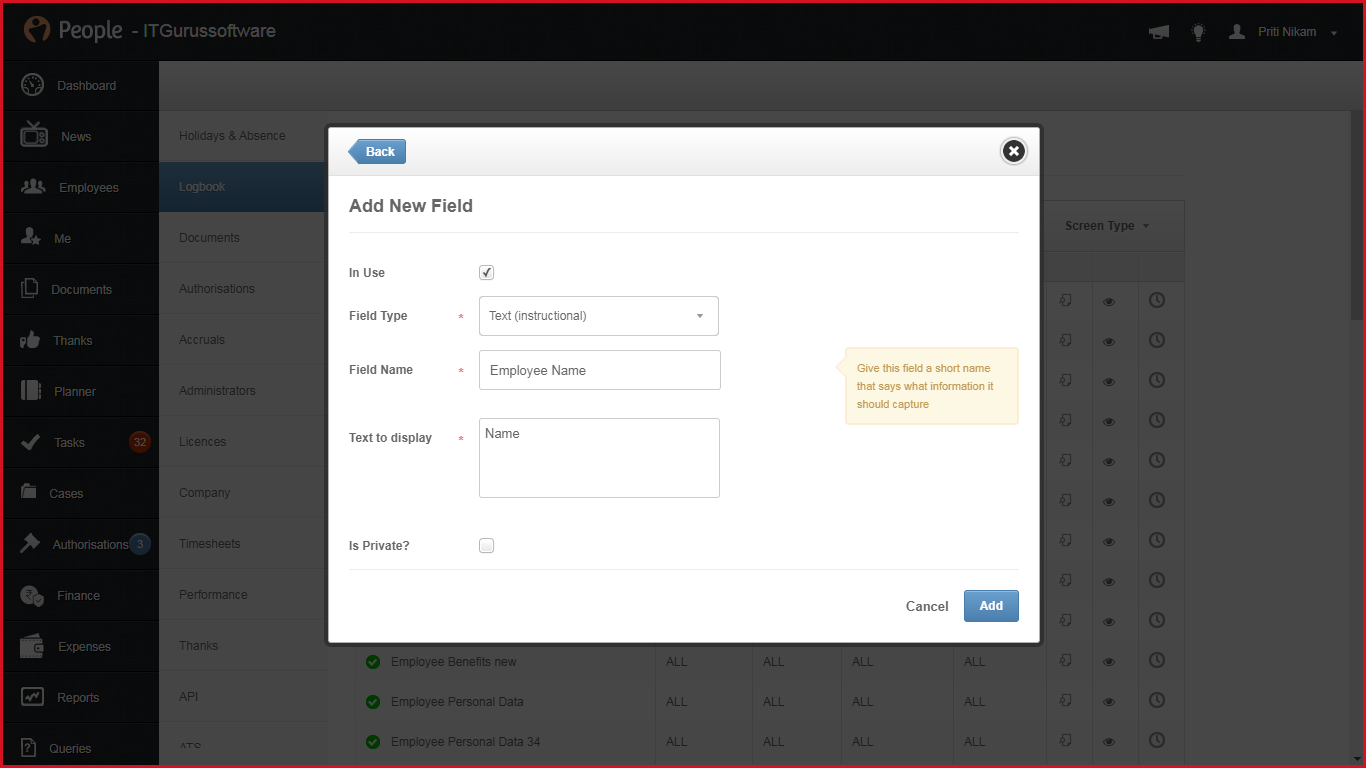Viewport: 1366px width, 768px height.
Task: Click the Authorisations badge showing 3
Action: pyautogui.click(x=140, y=544)
